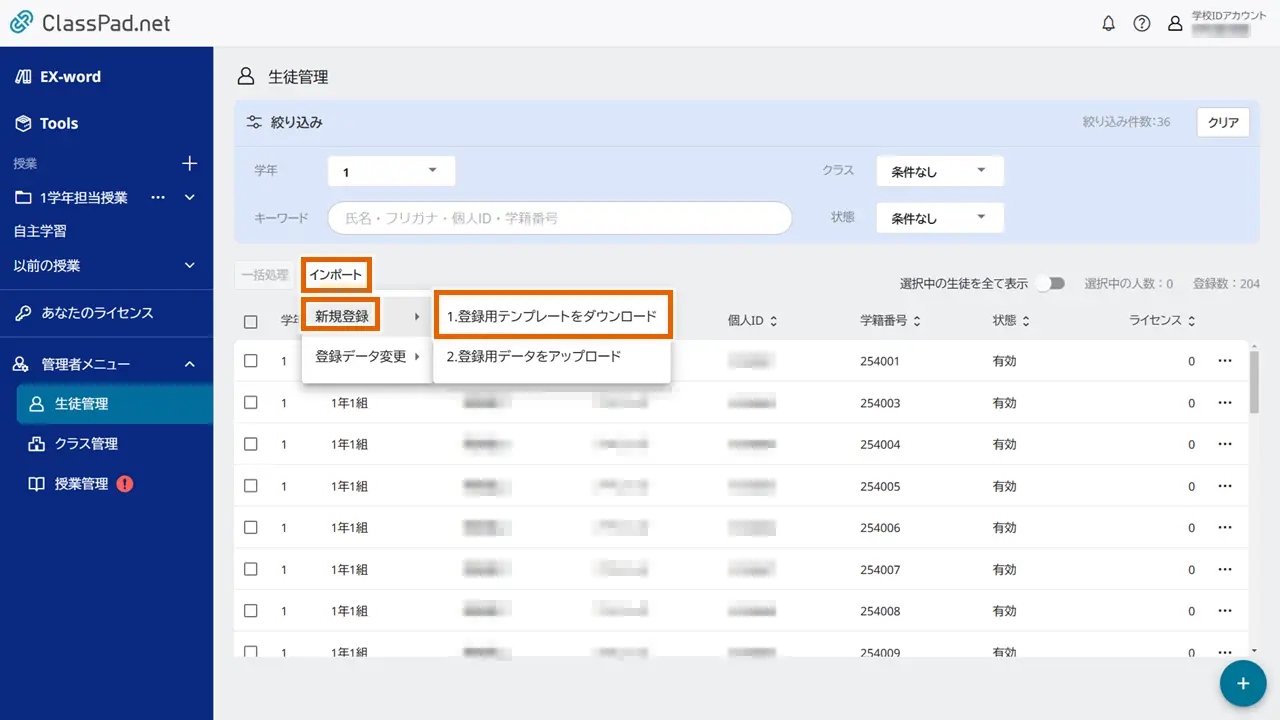The width and height of the screenshot is (1280, 720).
Task: Click the plus icon beside 授業
Action: point(189,163)
